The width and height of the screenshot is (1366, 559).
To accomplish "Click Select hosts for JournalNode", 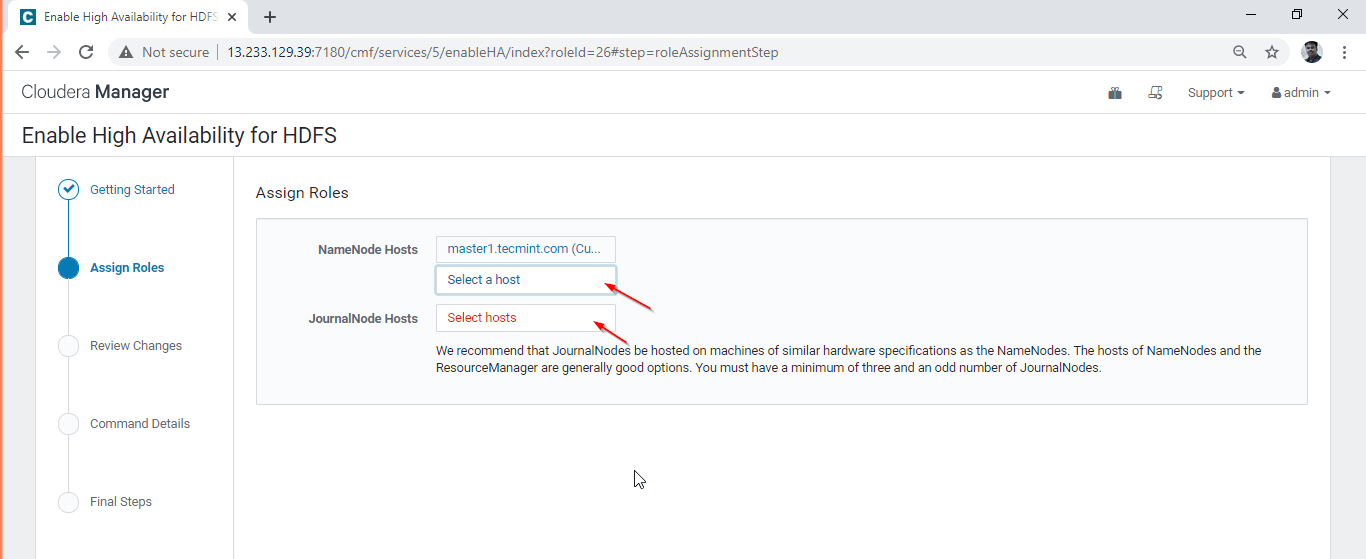I will [x=526, y=318].
